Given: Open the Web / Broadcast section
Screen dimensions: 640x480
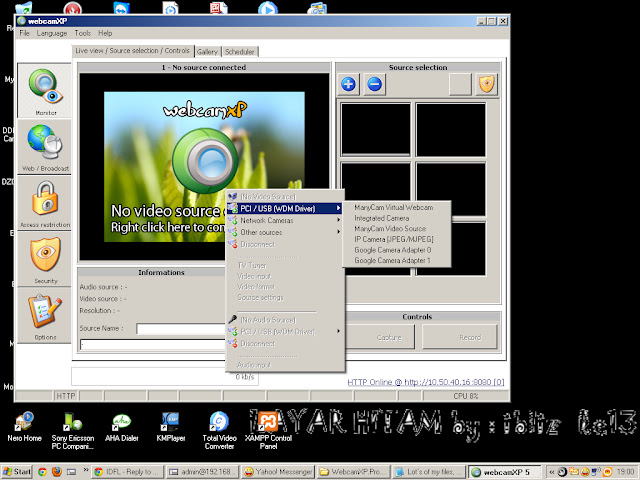Looking at the screenshot, I should pyautogui.click(x=44, y=146).
